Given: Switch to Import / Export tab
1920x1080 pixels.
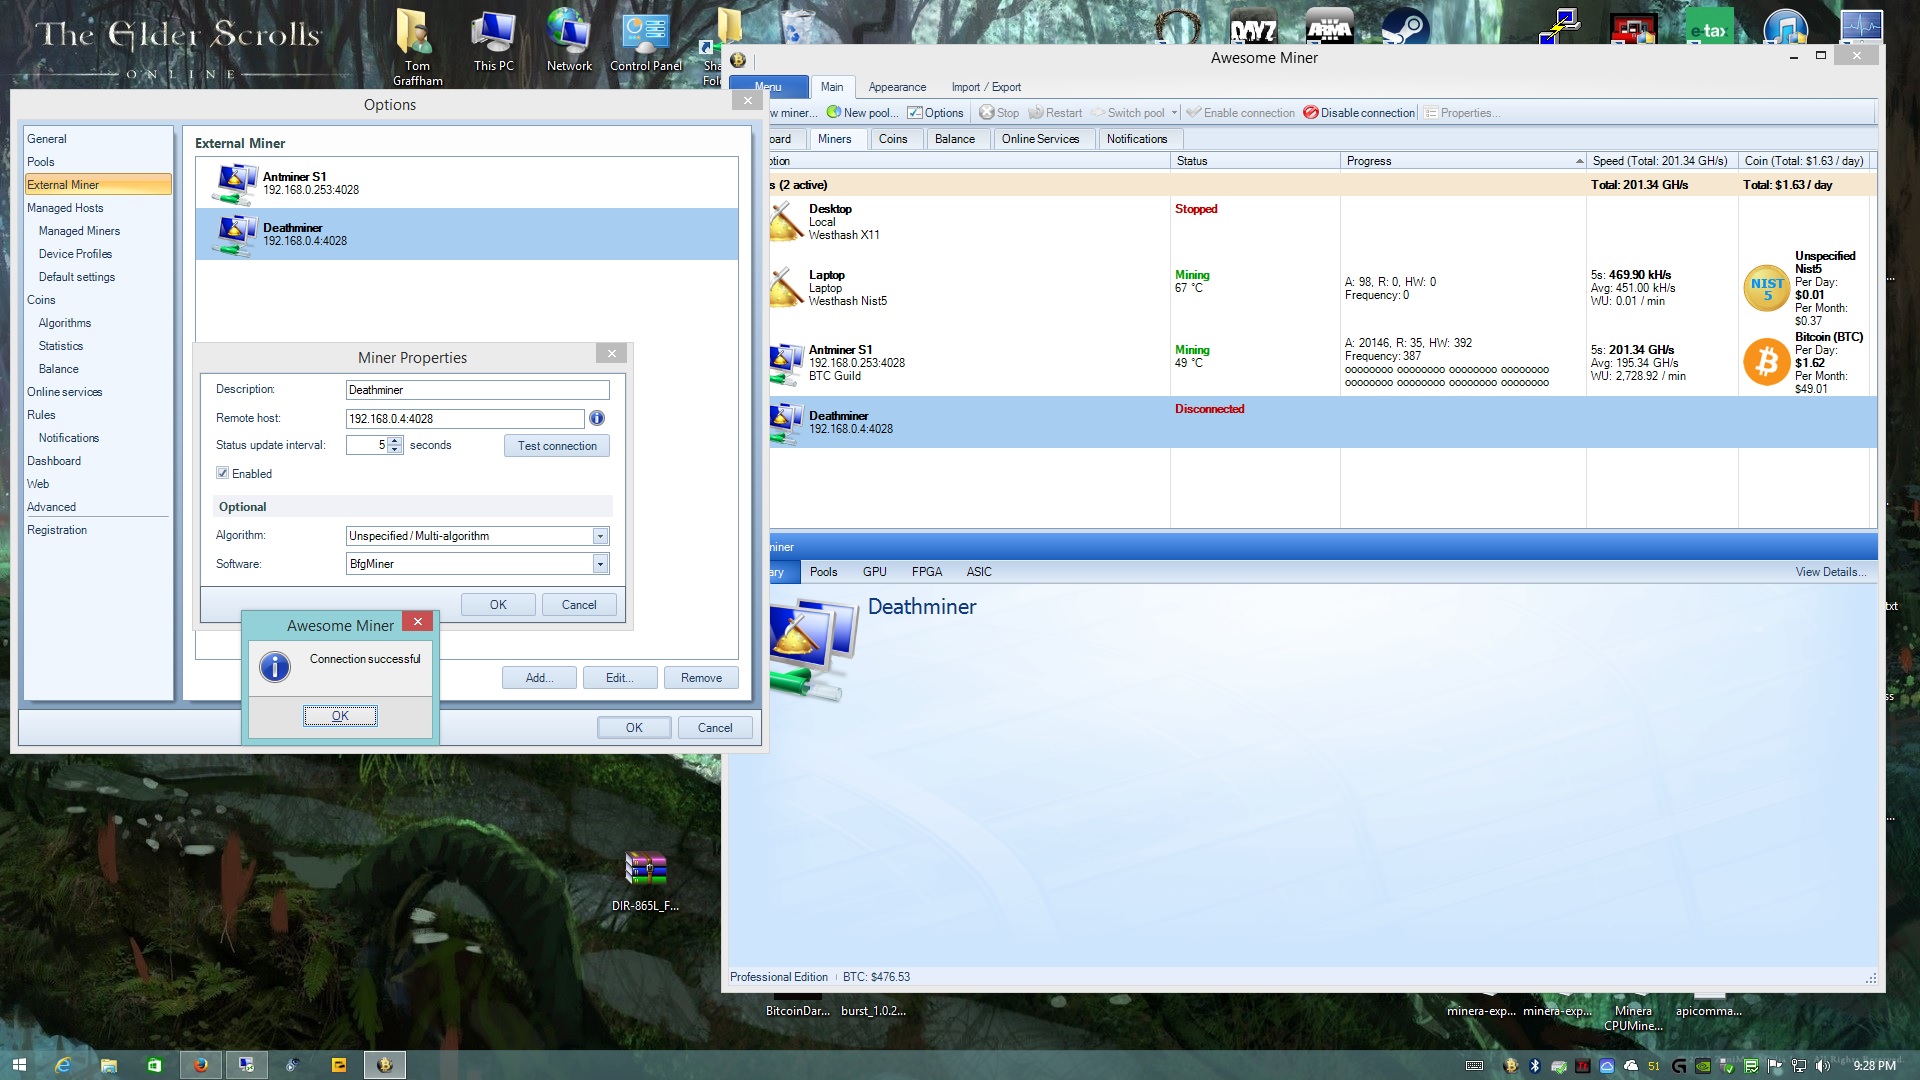Looking at the screenshot, I should tap(986, 87).
